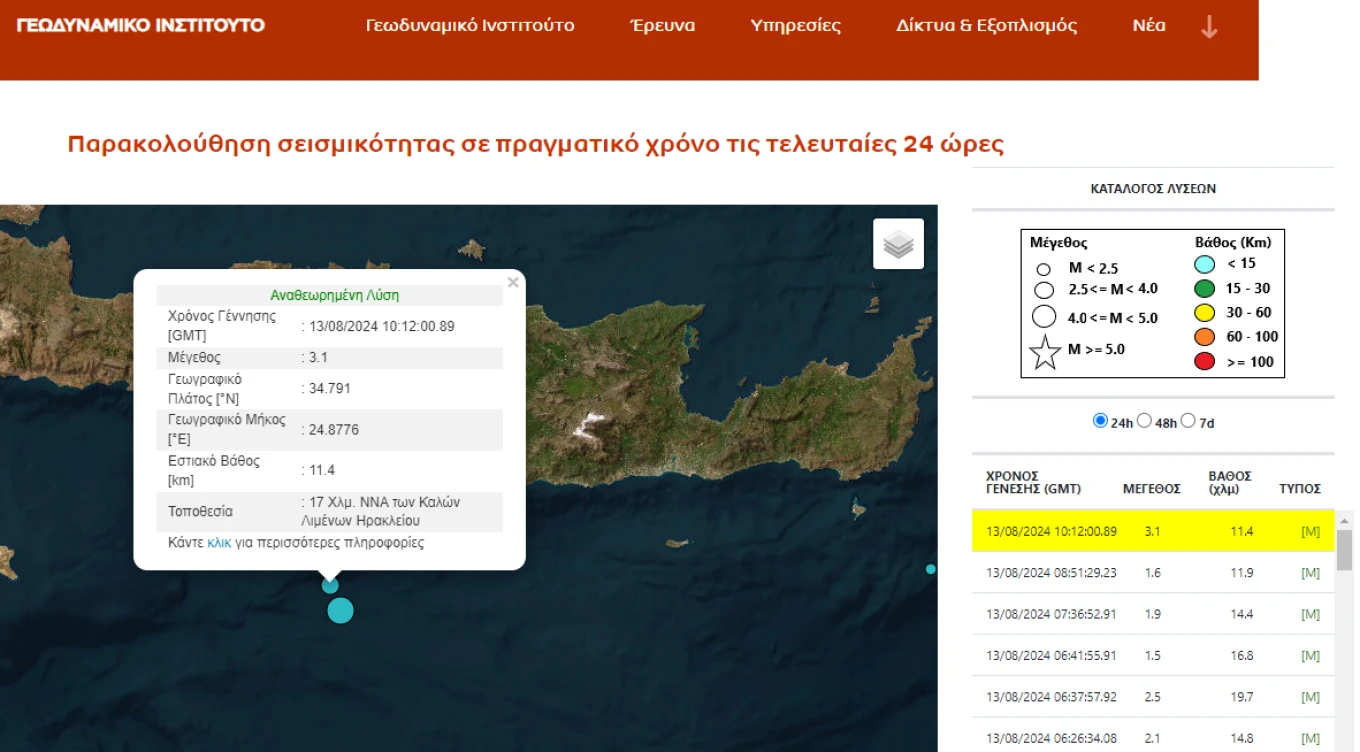Keep the 24h option selected
Image resolution: width=1360 pixels, height=752 pixels.
1101,422
